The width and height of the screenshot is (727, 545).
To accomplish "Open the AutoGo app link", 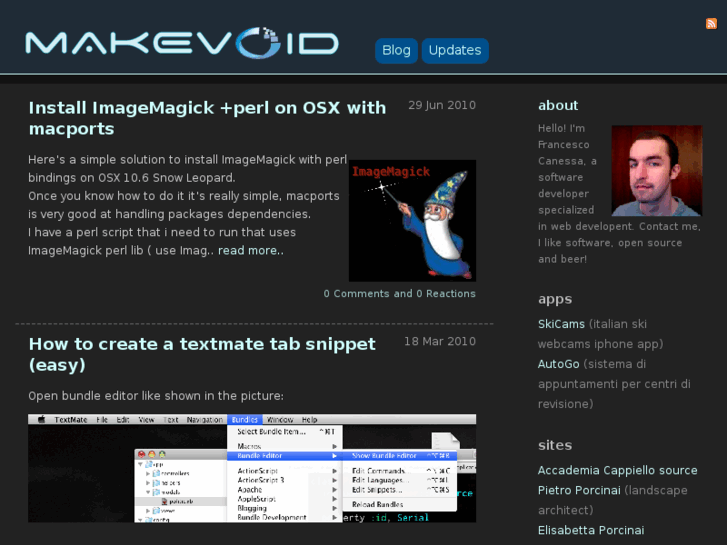I will pos(558,364).
